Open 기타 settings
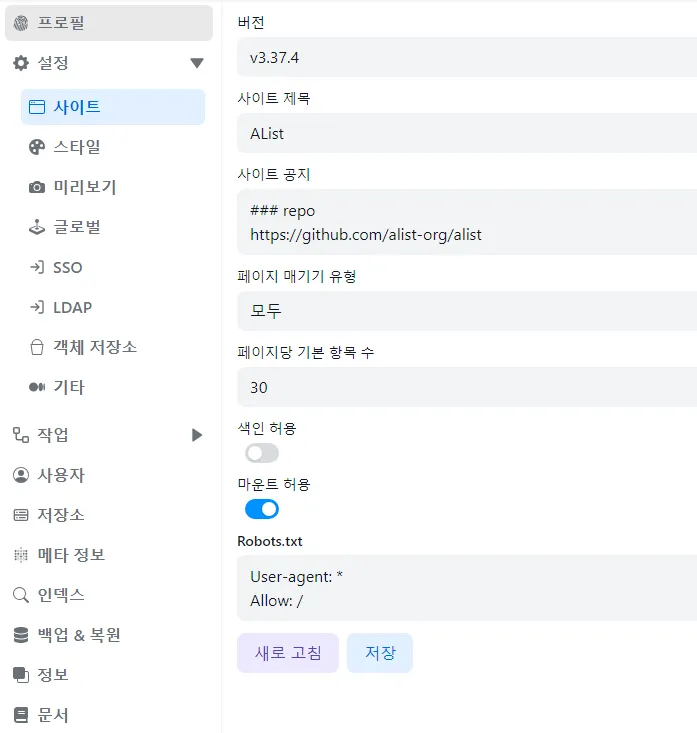This screenshot has height=733, width=697. click(x=113, y=387)
